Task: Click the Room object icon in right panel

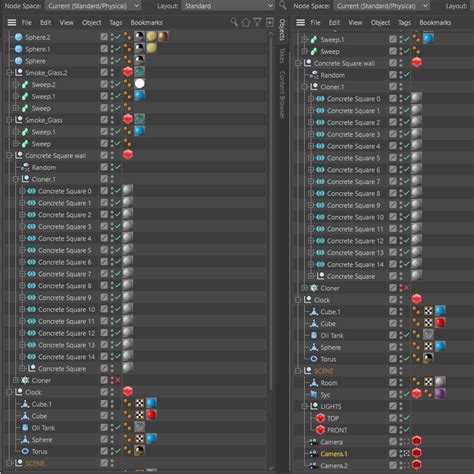Action: coord(314,383)
